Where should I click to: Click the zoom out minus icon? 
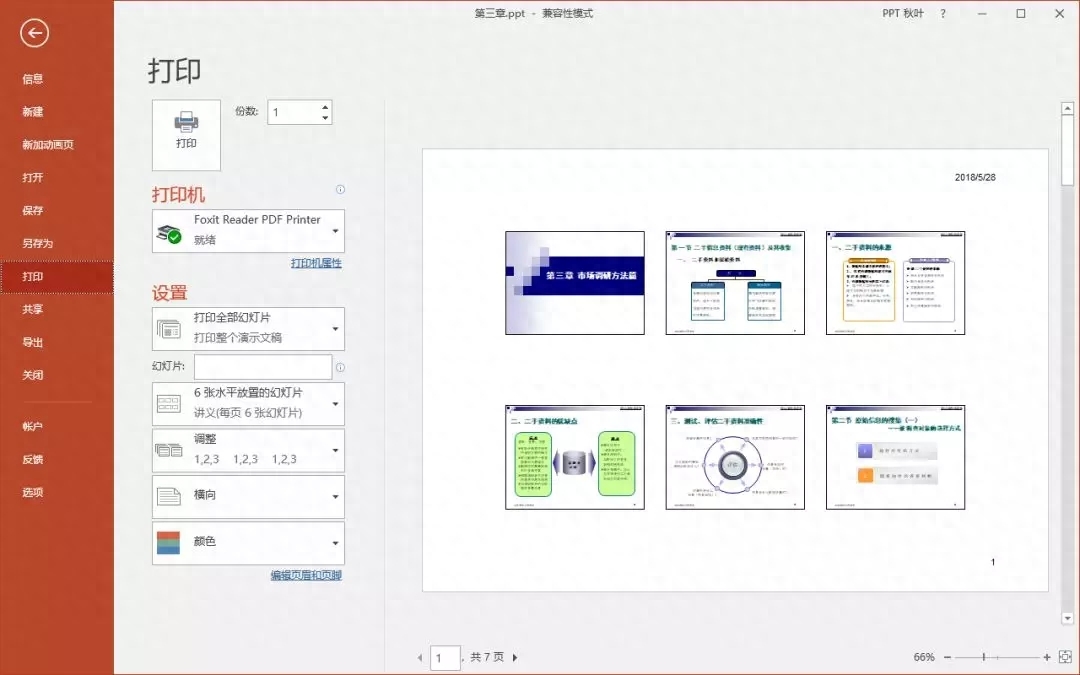(x=946, y=657)
